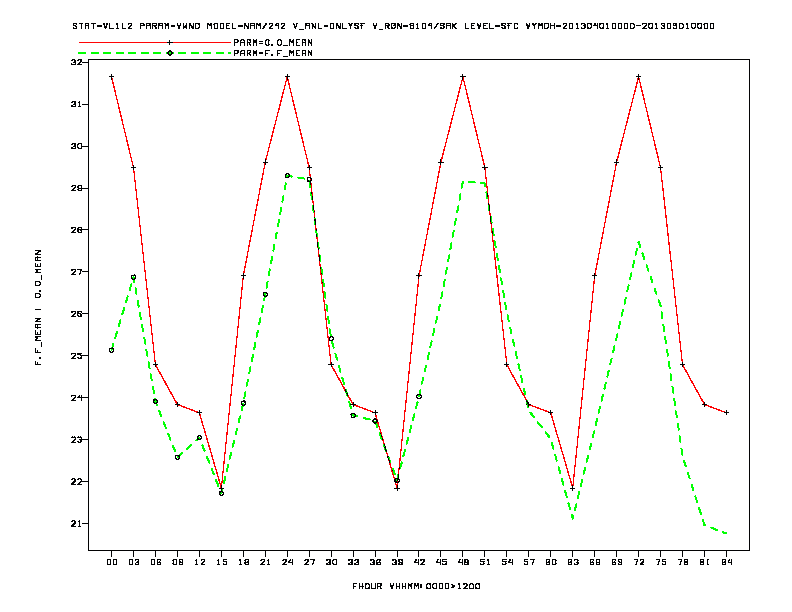Click the x-axis tick label 42

click(419, 562)
